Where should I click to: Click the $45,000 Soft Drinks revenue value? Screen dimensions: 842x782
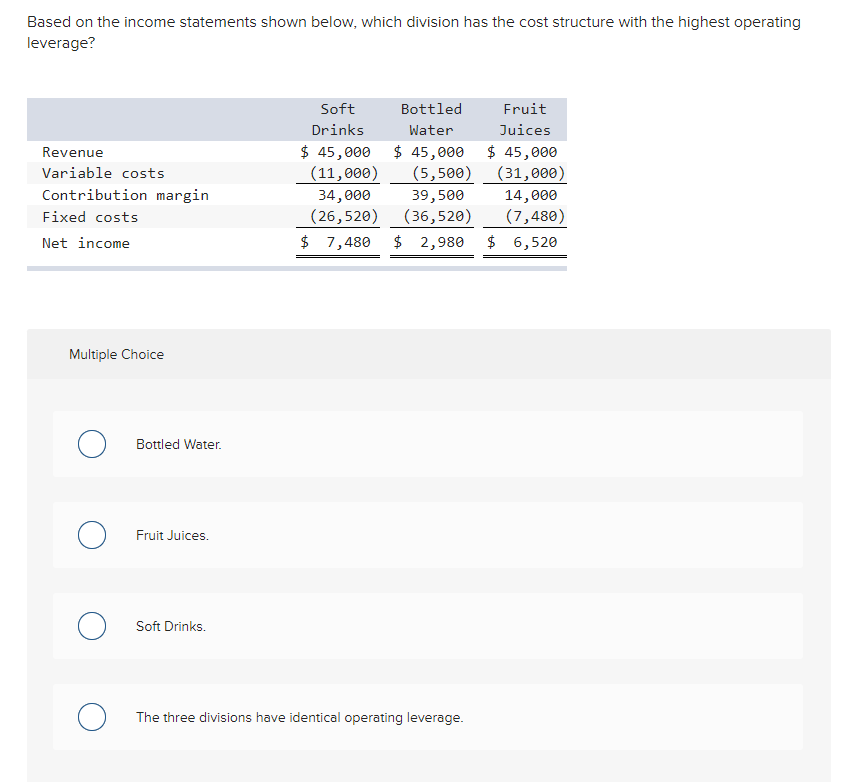point(337,152)
